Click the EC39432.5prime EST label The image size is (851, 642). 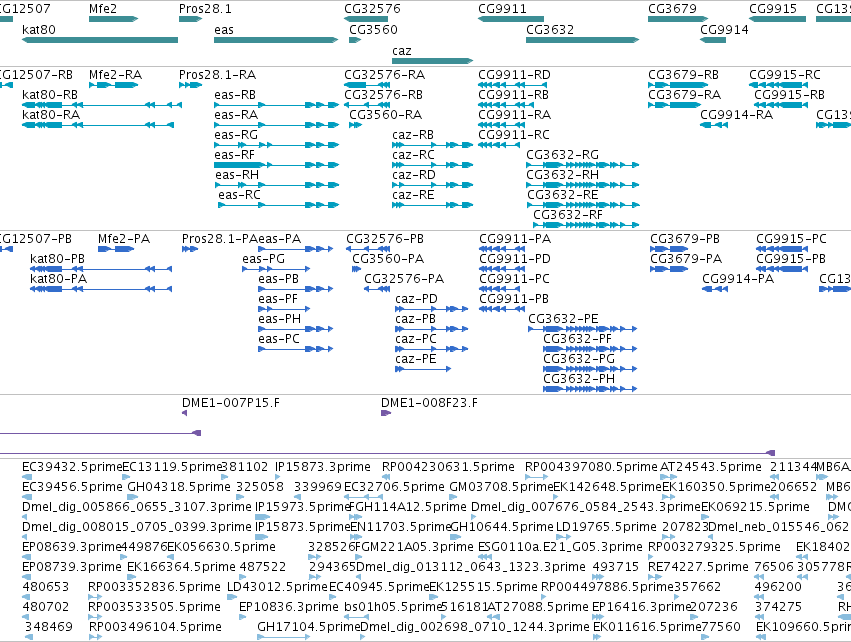click(72, 467)
